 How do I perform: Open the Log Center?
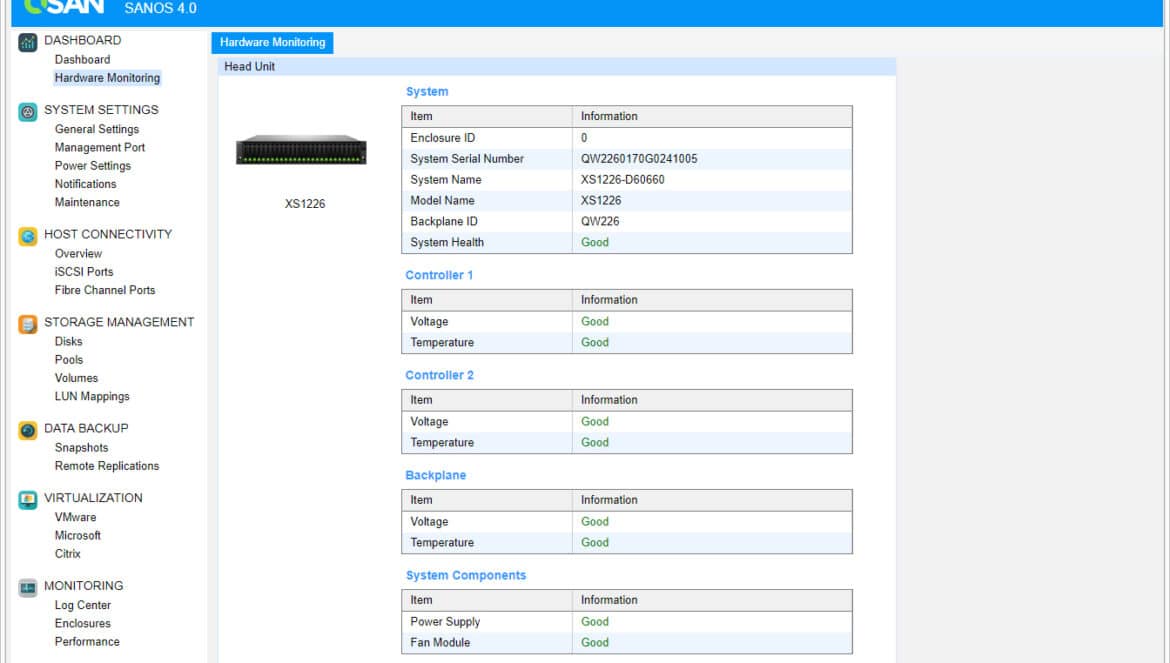(83, 606)
